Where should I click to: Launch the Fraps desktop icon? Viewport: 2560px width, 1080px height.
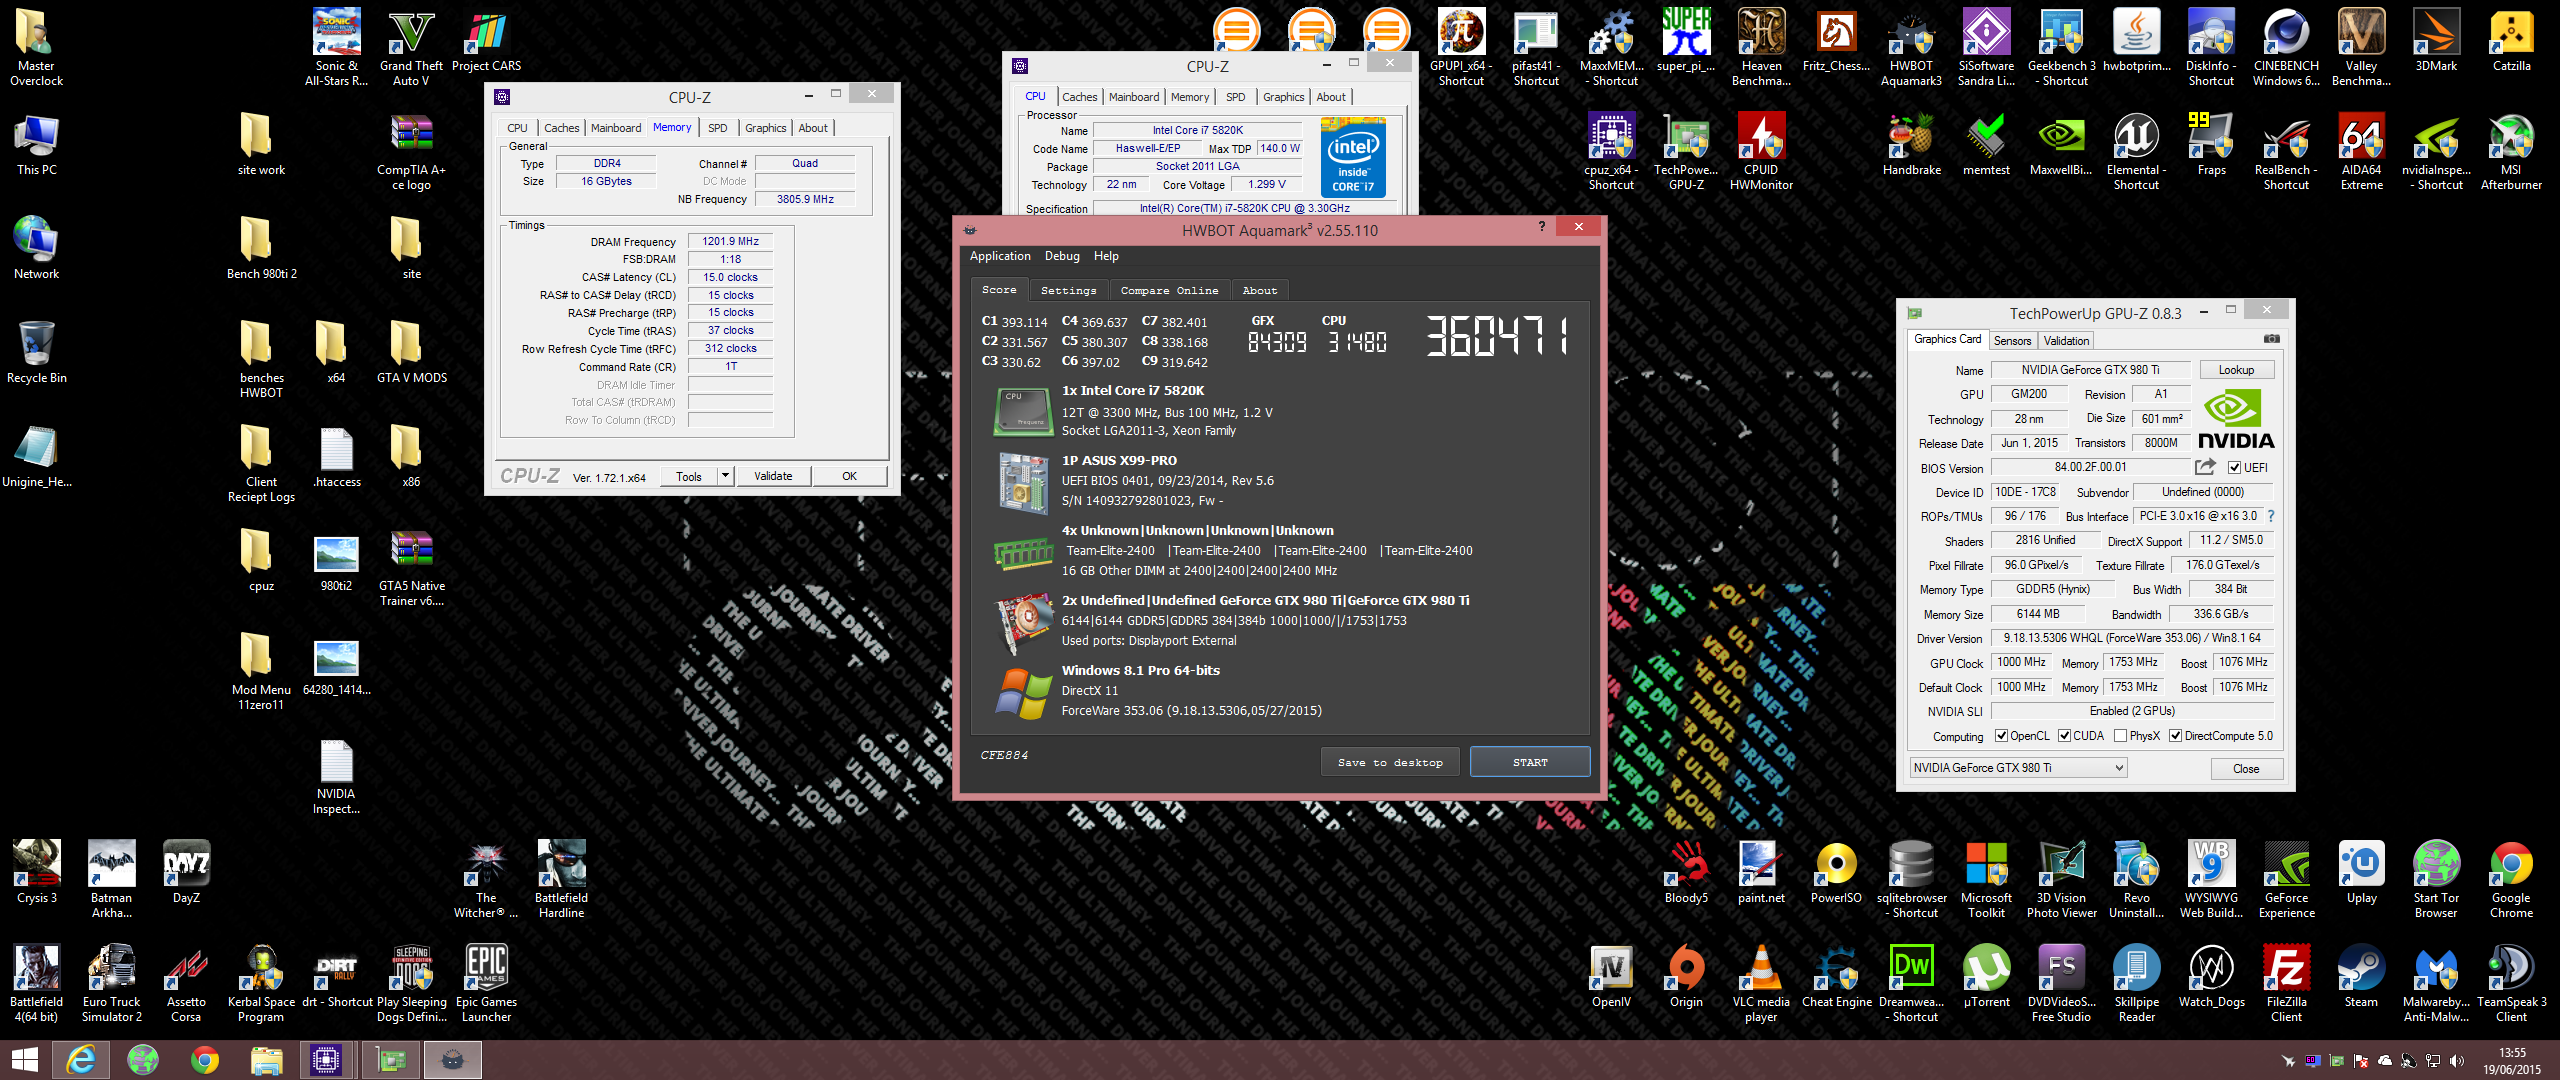coord(2211,146)
